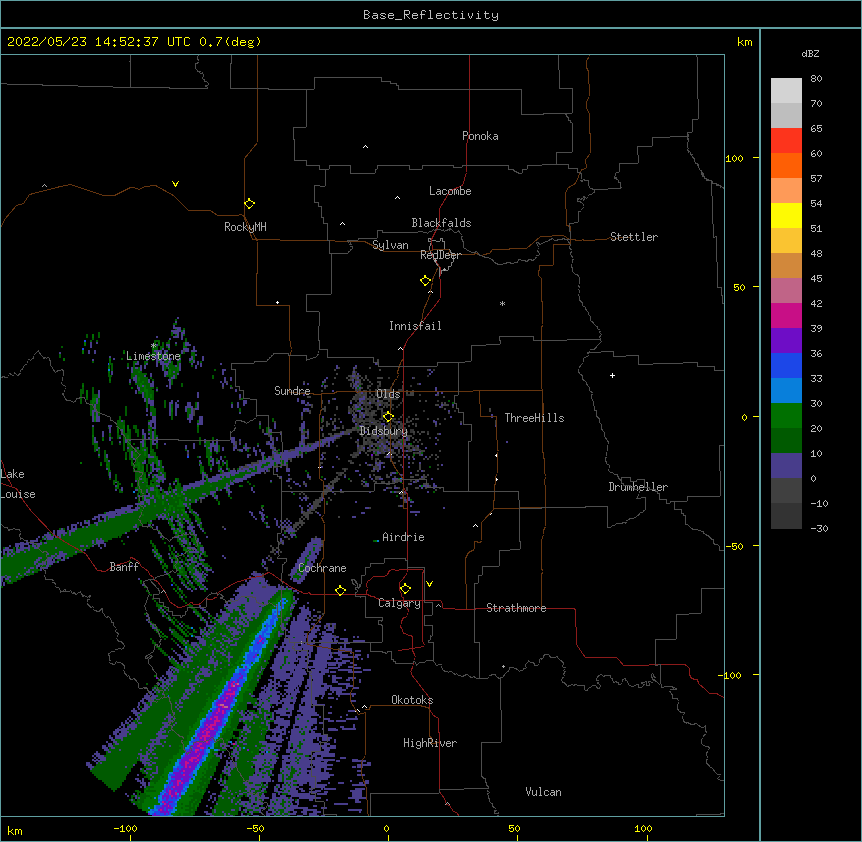This screenshot has width=862, height=842.
Task: Click the asterisk marker above Limestone
Action: [x=154, y=346]
